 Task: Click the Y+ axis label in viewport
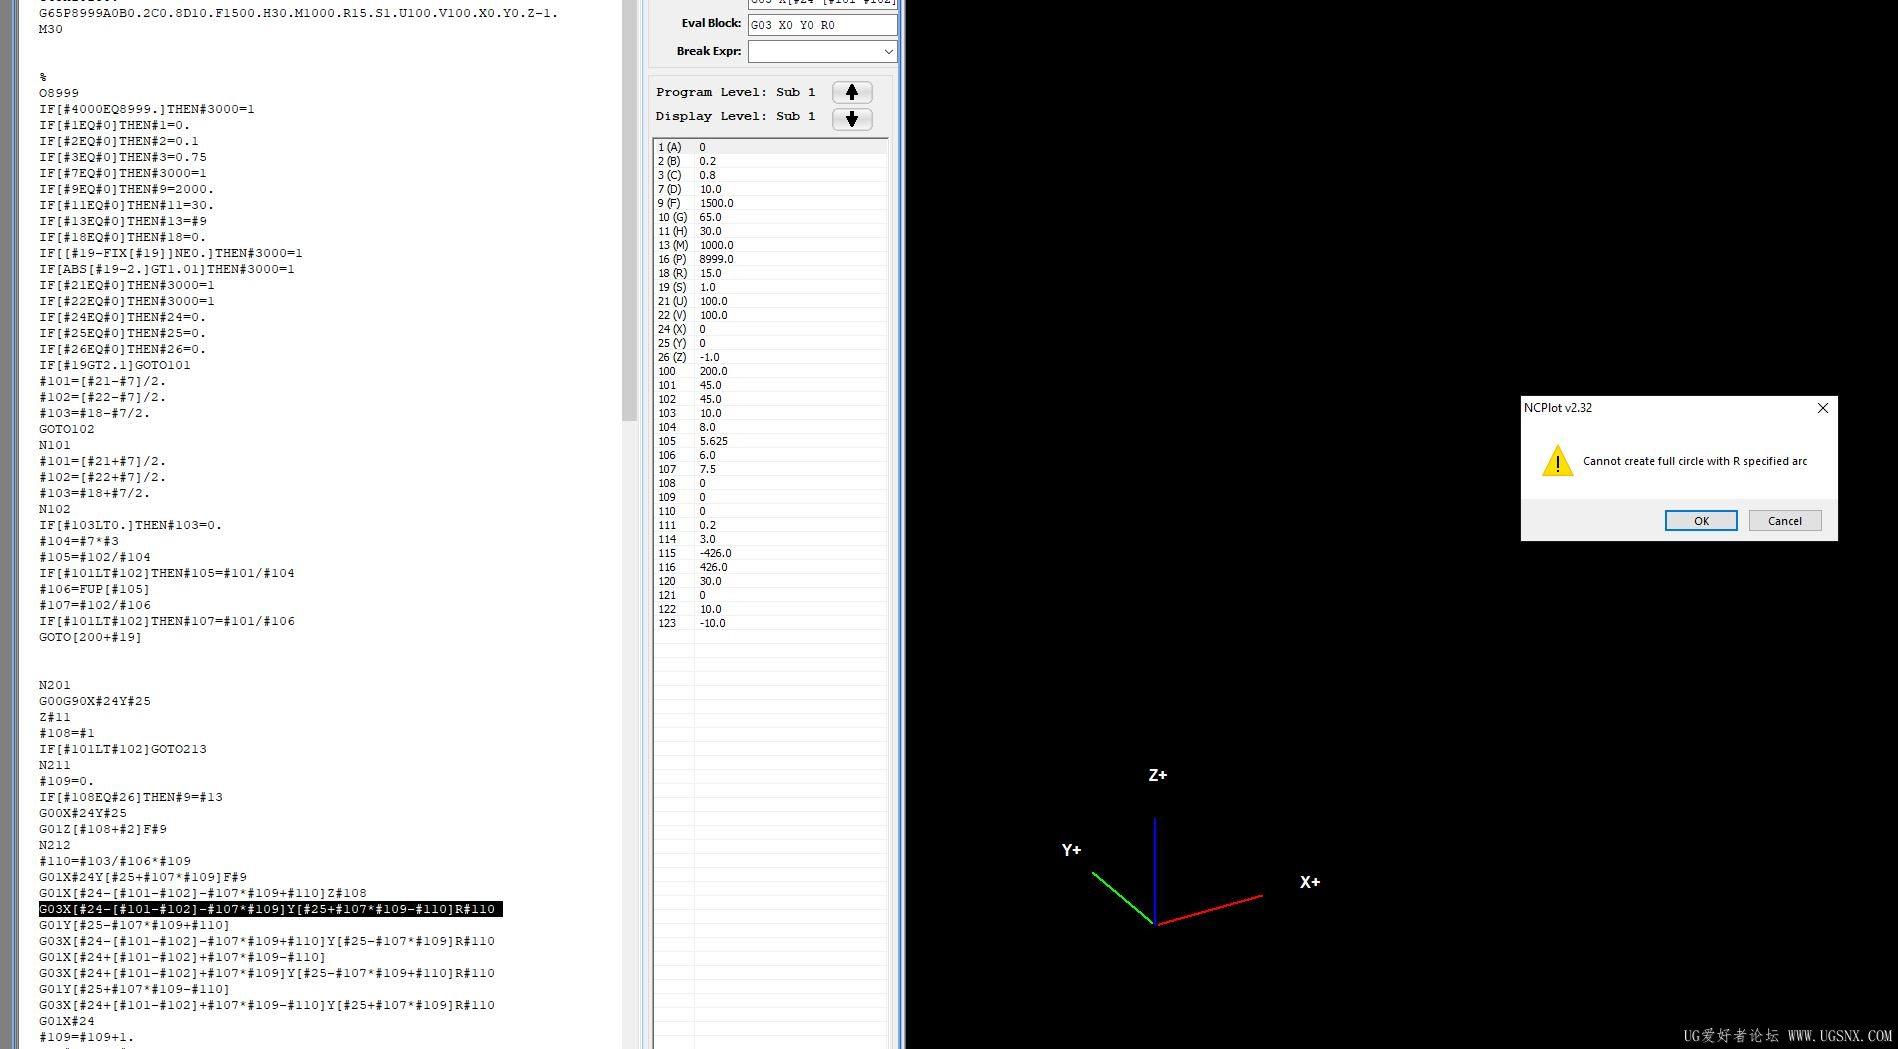click(x=1071, y=850)
